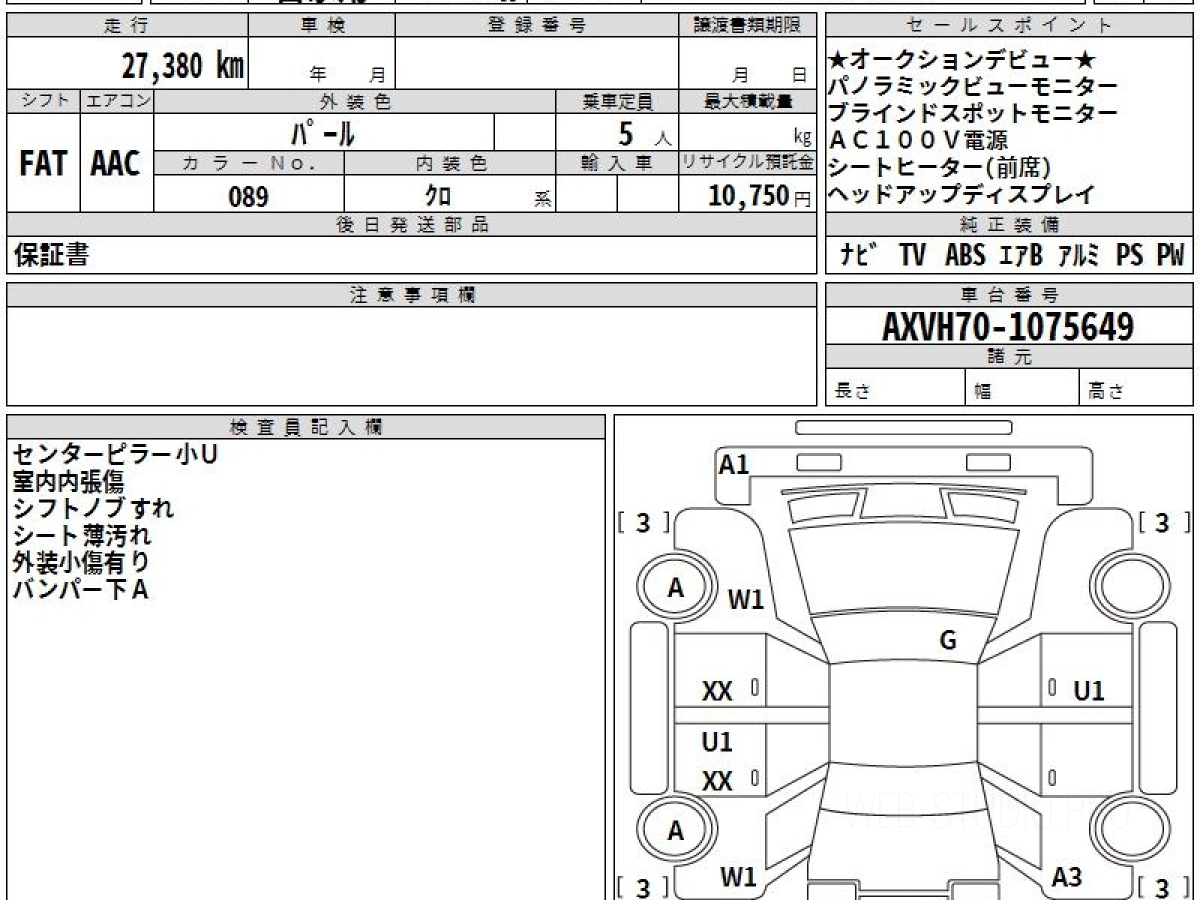The width and height of the screenshot is (1200, 900).
Task: Select the バンパー下A note
Action: 81,589
